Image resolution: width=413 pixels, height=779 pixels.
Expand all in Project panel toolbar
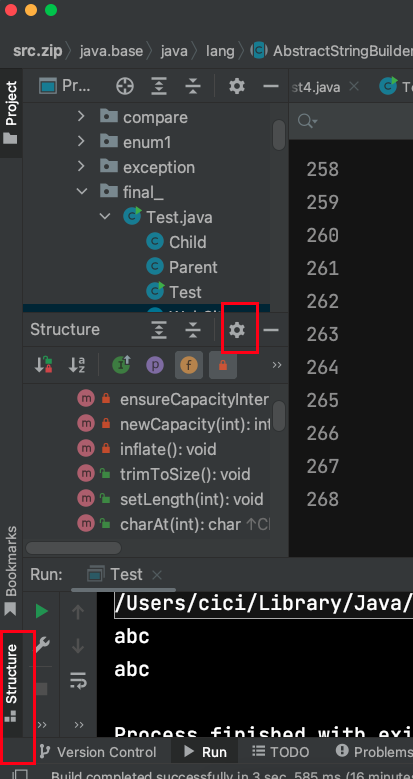pyautogui.click(x=159, y=86)
